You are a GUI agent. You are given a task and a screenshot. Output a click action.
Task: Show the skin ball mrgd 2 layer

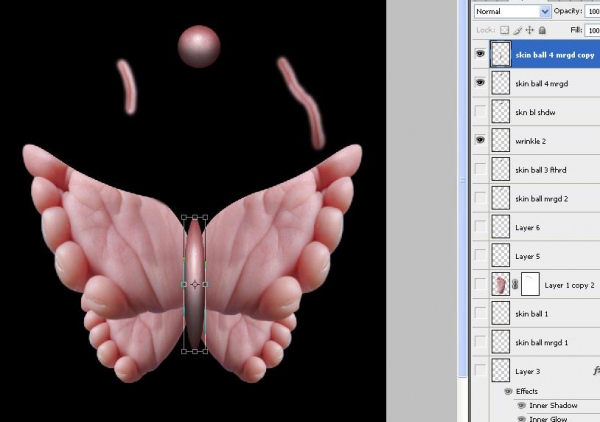(x=480, y=198)
